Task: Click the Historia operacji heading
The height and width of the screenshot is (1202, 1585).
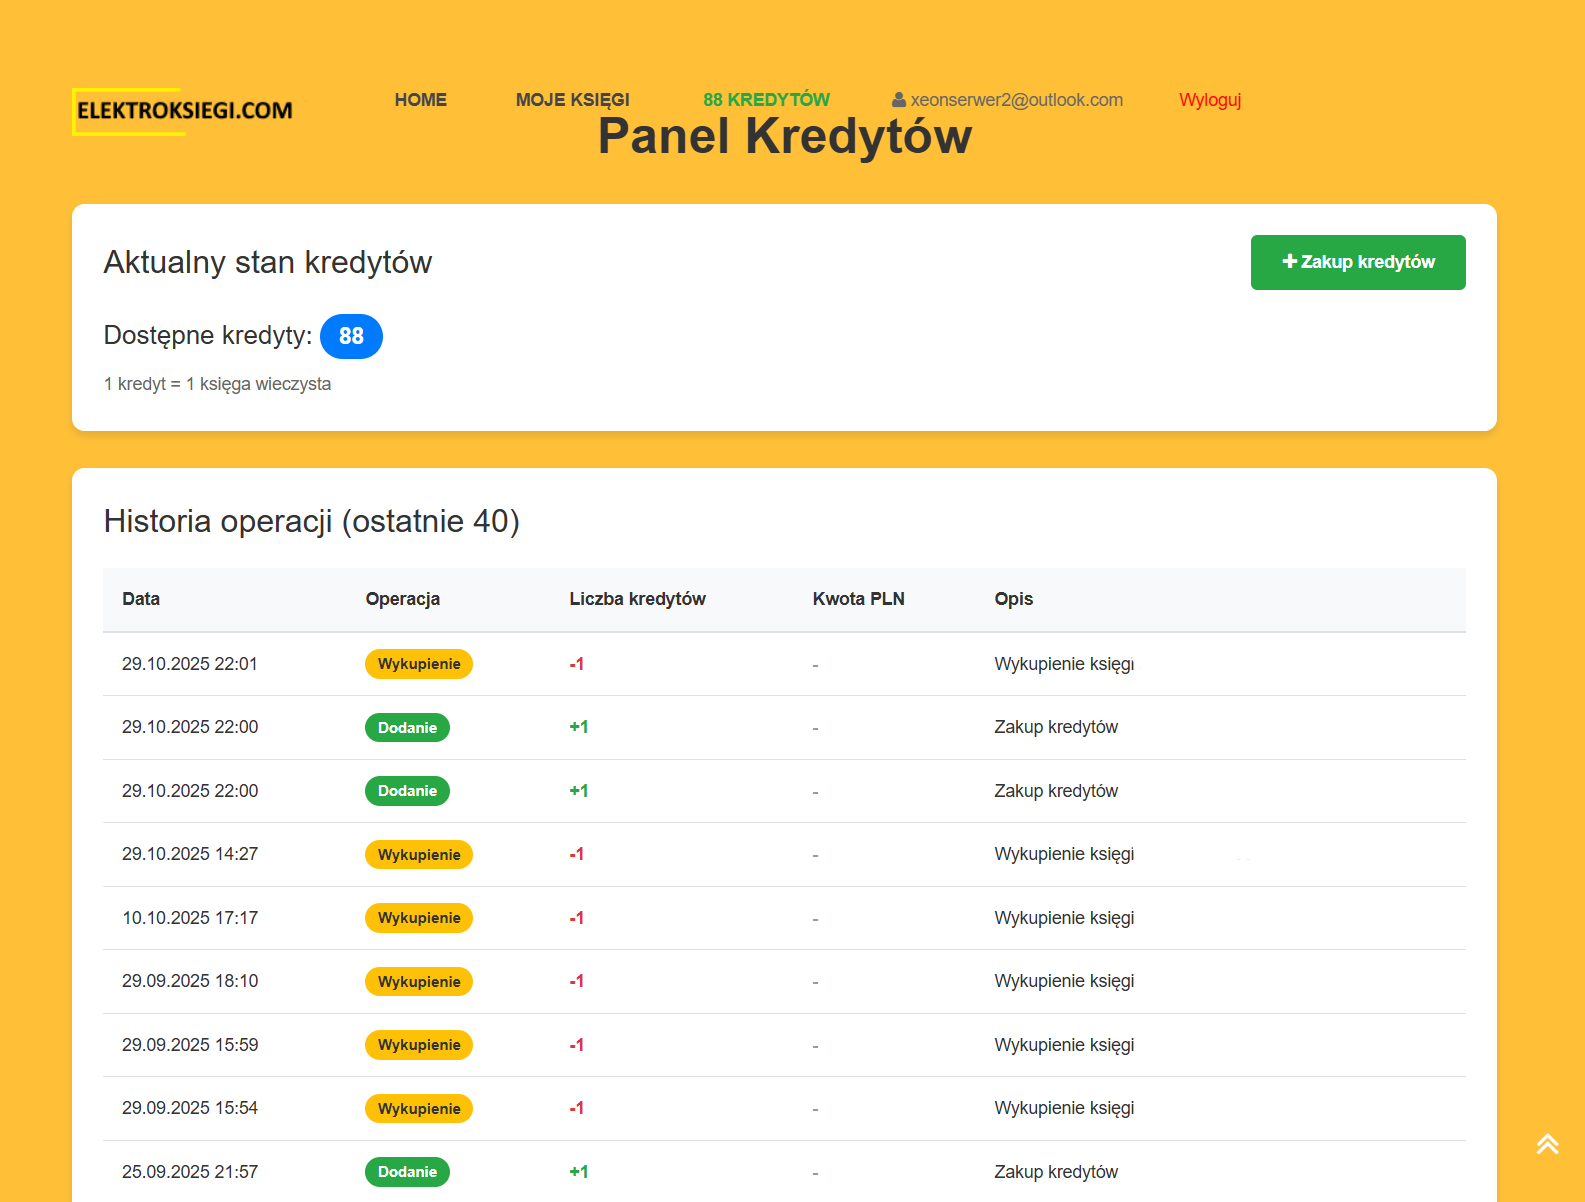Action: point(311,521)
